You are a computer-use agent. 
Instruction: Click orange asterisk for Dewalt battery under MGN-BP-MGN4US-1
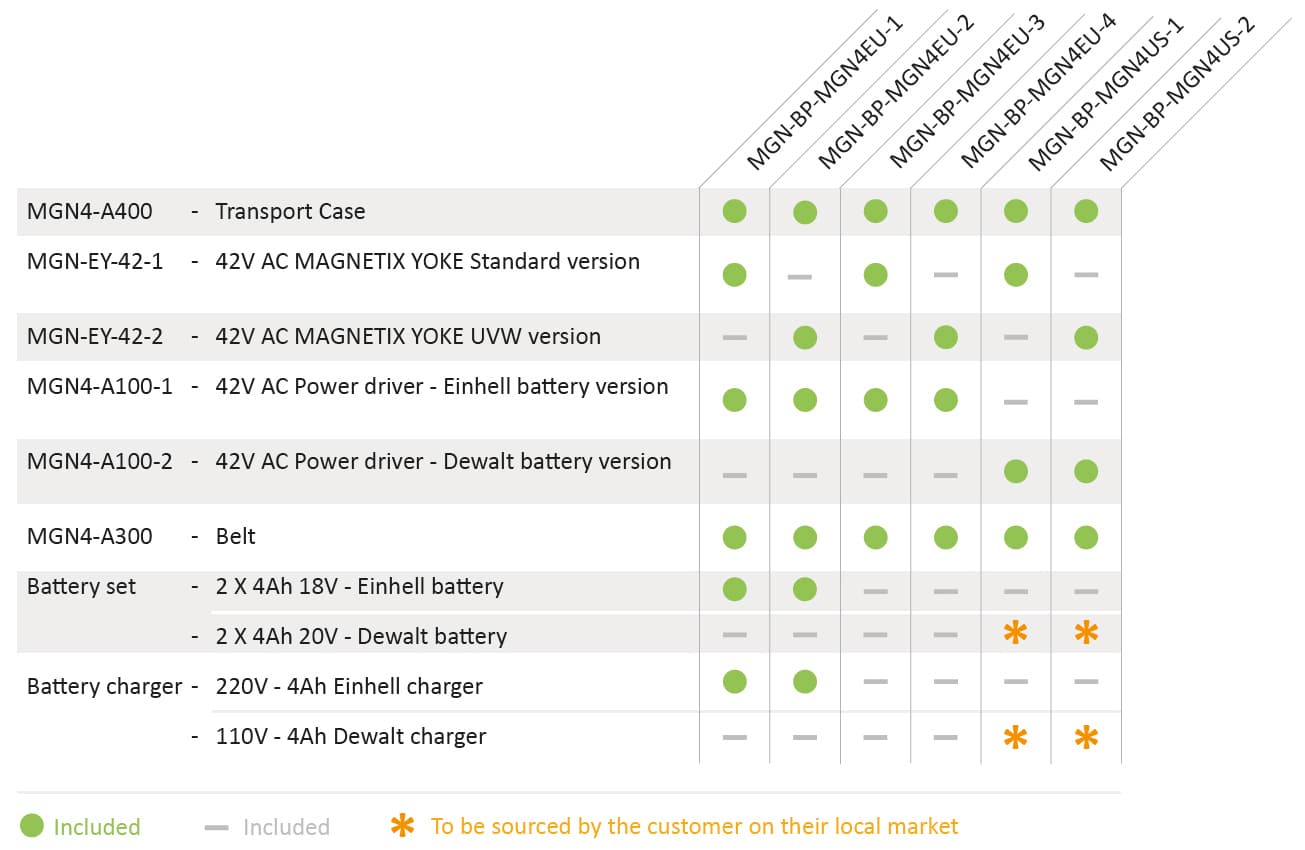tap(1015, 632)
